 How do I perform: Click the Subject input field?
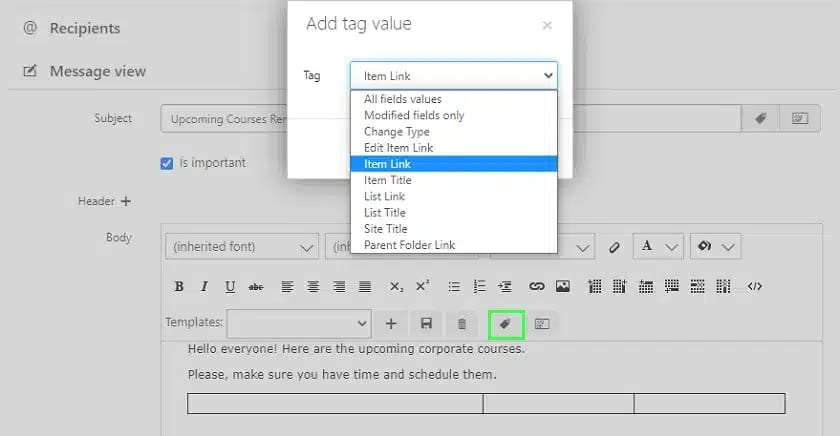451,118
